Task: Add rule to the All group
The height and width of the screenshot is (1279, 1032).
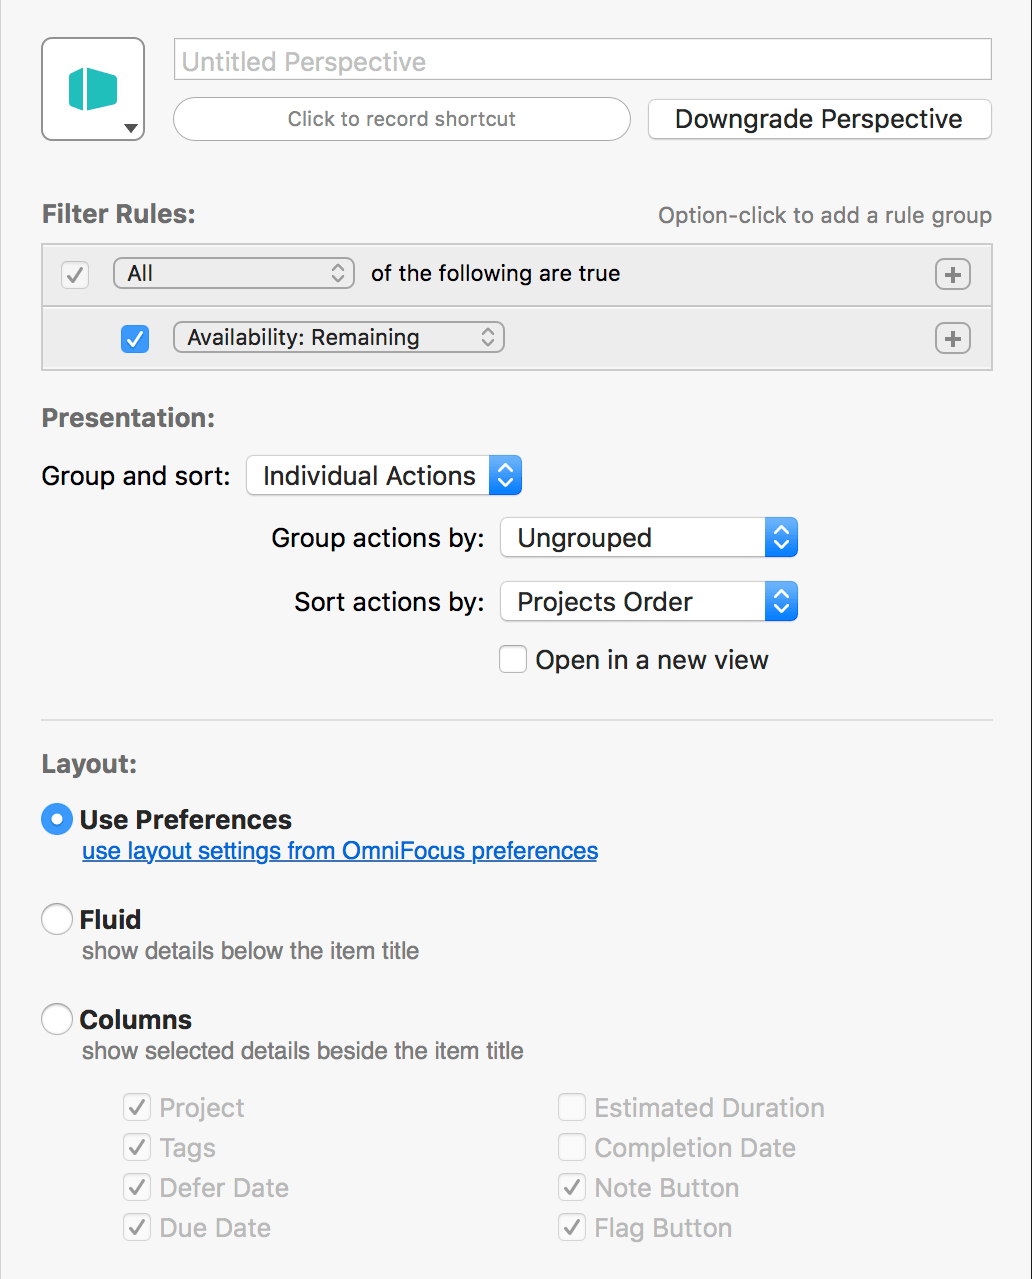Action: point(953,274)
